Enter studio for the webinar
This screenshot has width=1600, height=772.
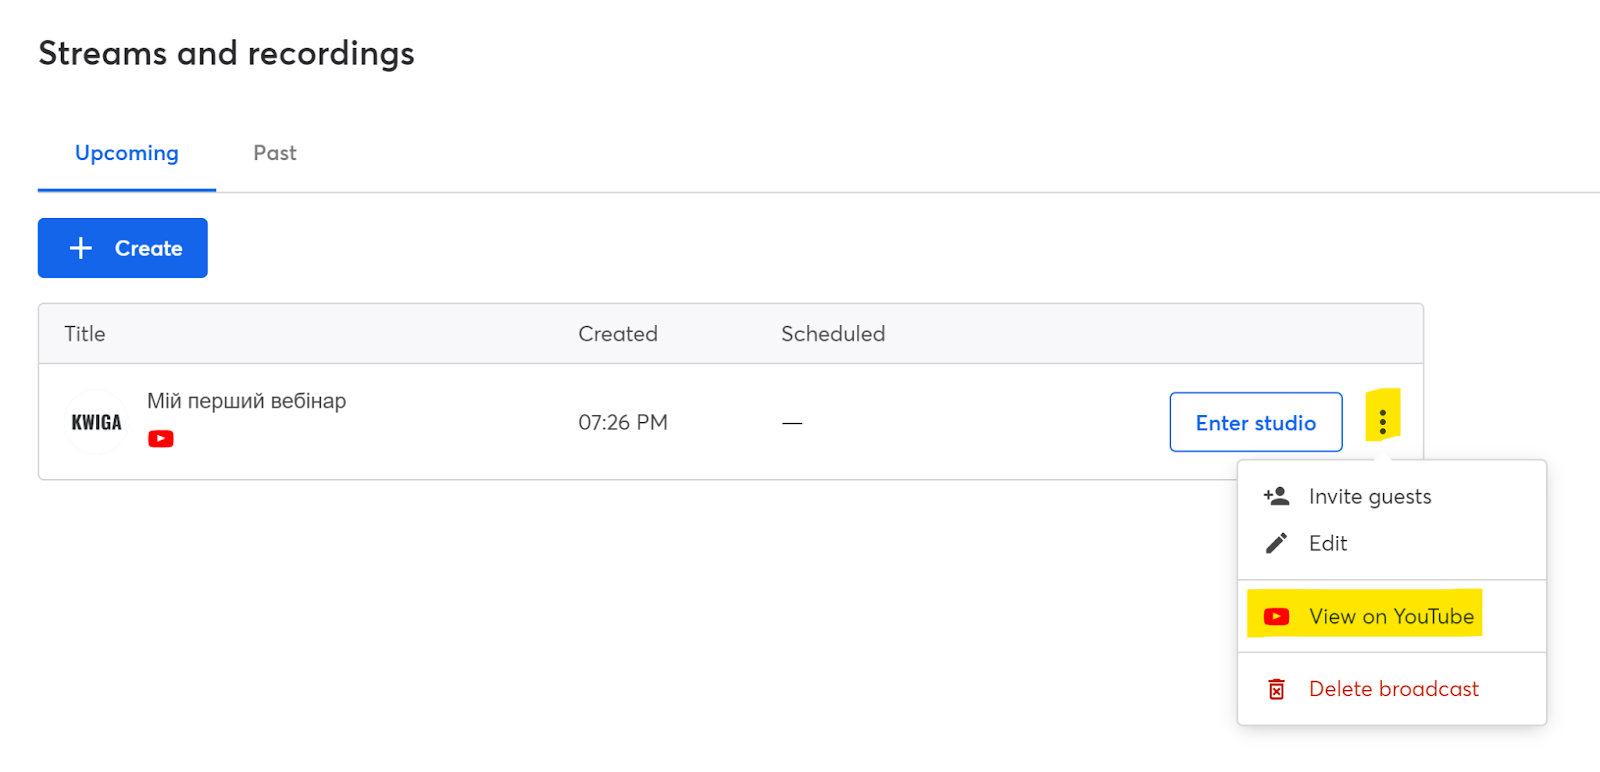tap(1256, 422)
